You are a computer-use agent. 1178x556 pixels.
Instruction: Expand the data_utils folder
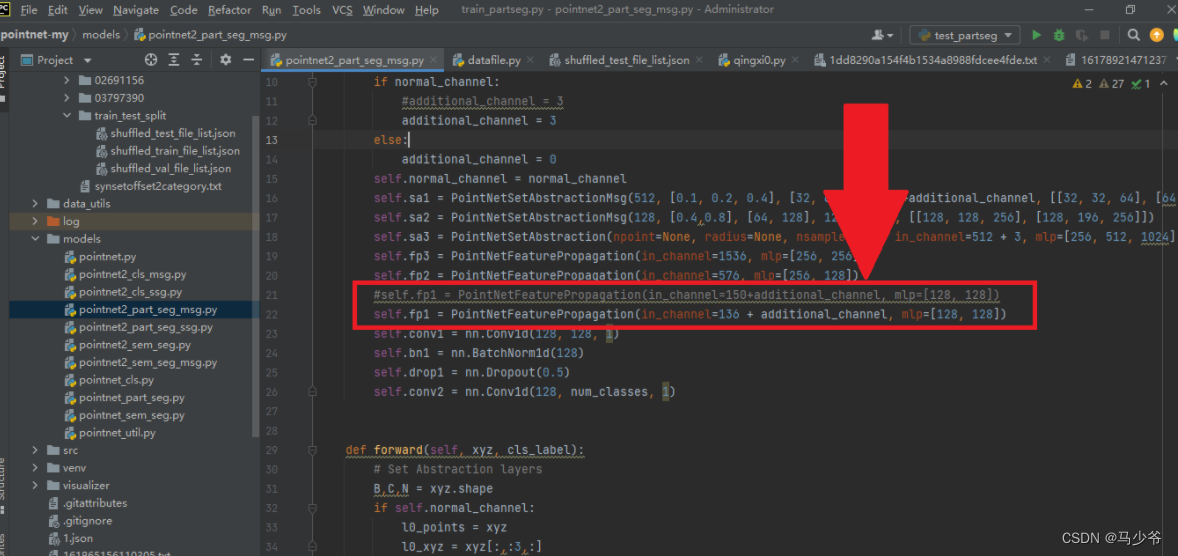pos(35,204)
